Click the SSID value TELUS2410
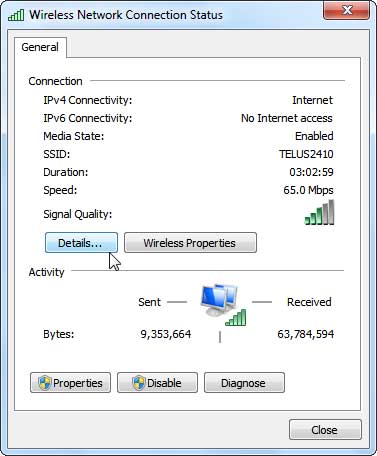377x456 pixels. (306, 154)
